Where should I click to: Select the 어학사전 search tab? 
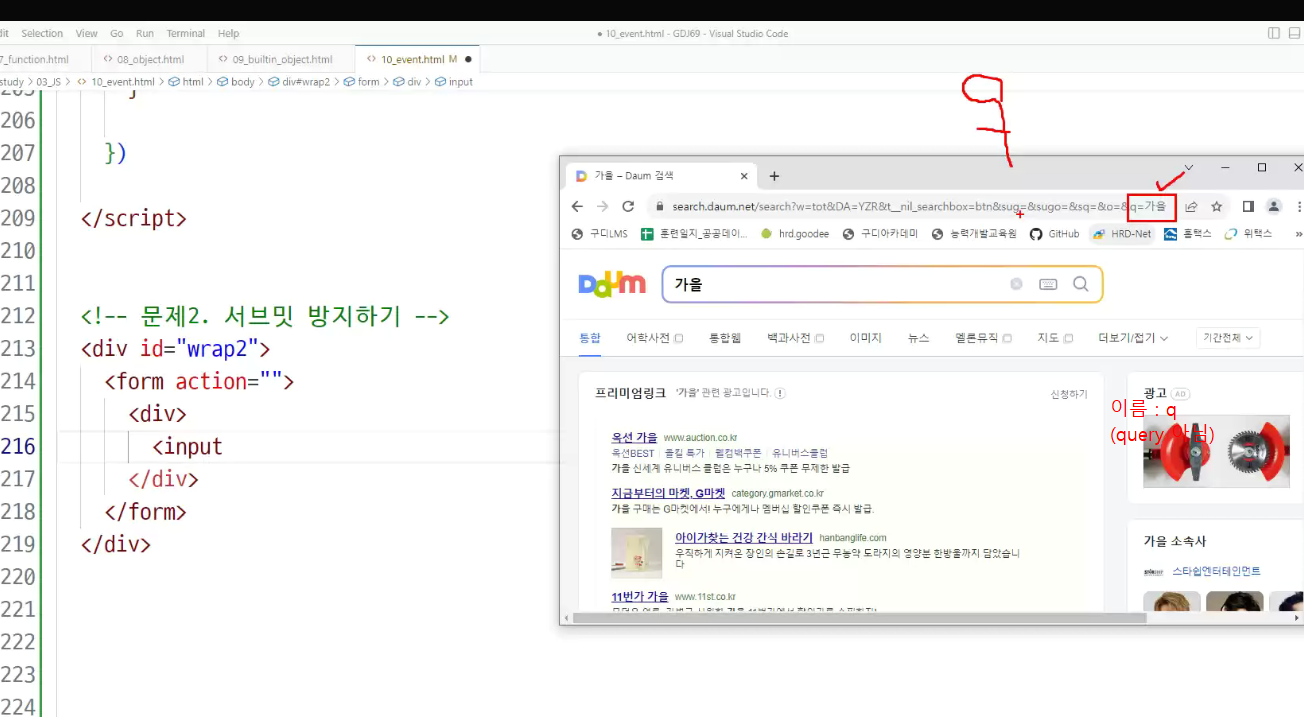click(x=654, y=338)
